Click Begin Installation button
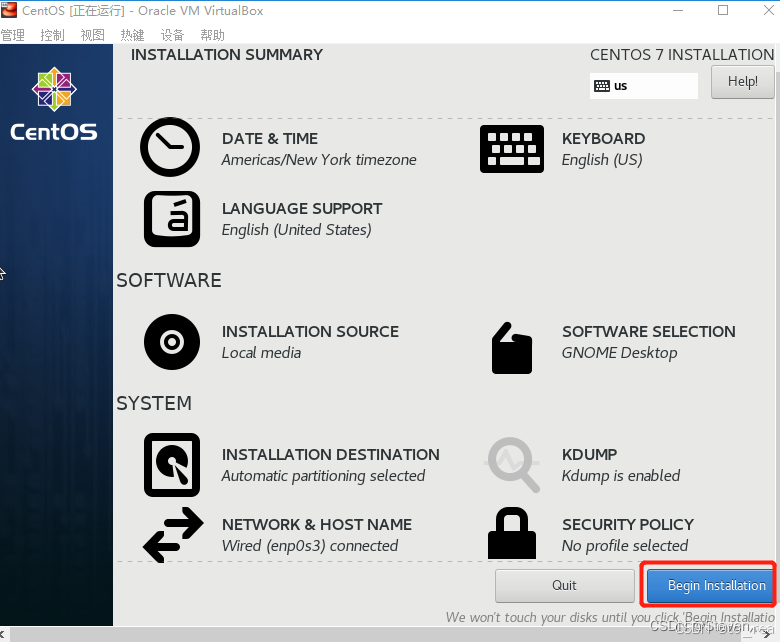The image size is (780, 642). (710, 585)
